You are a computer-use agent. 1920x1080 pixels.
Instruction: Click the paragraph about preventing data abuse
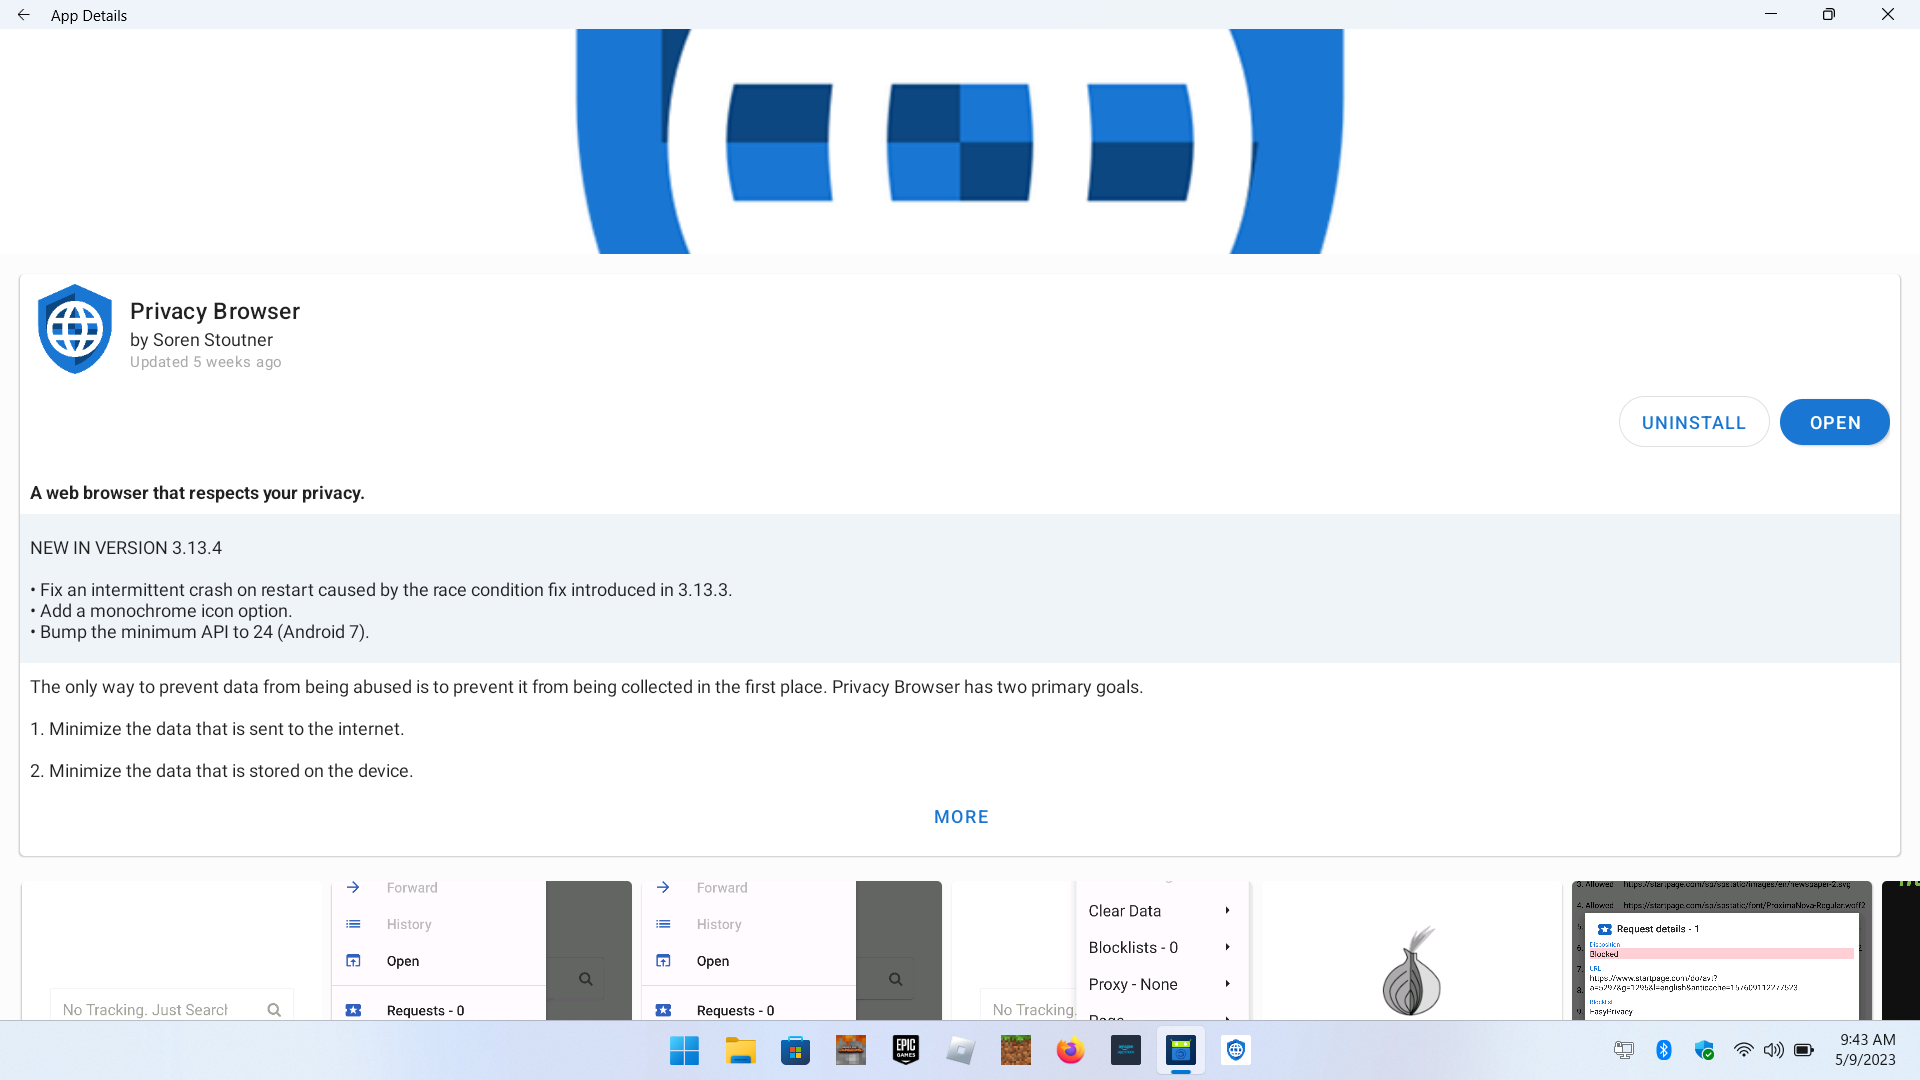[x=587, y=687]
